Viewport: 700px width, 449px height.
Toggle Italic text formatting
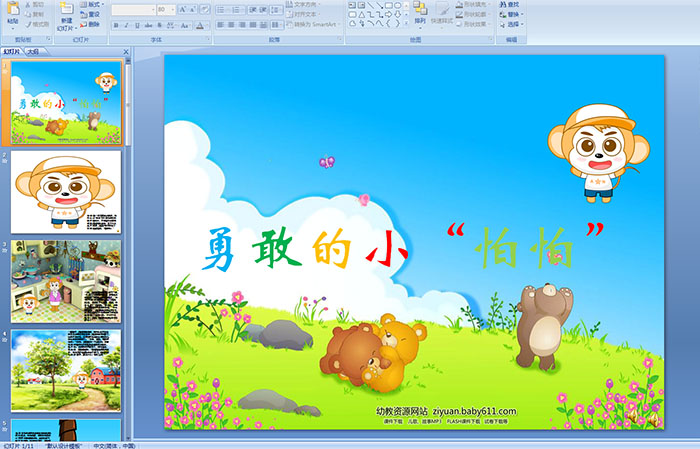point(125,24)
